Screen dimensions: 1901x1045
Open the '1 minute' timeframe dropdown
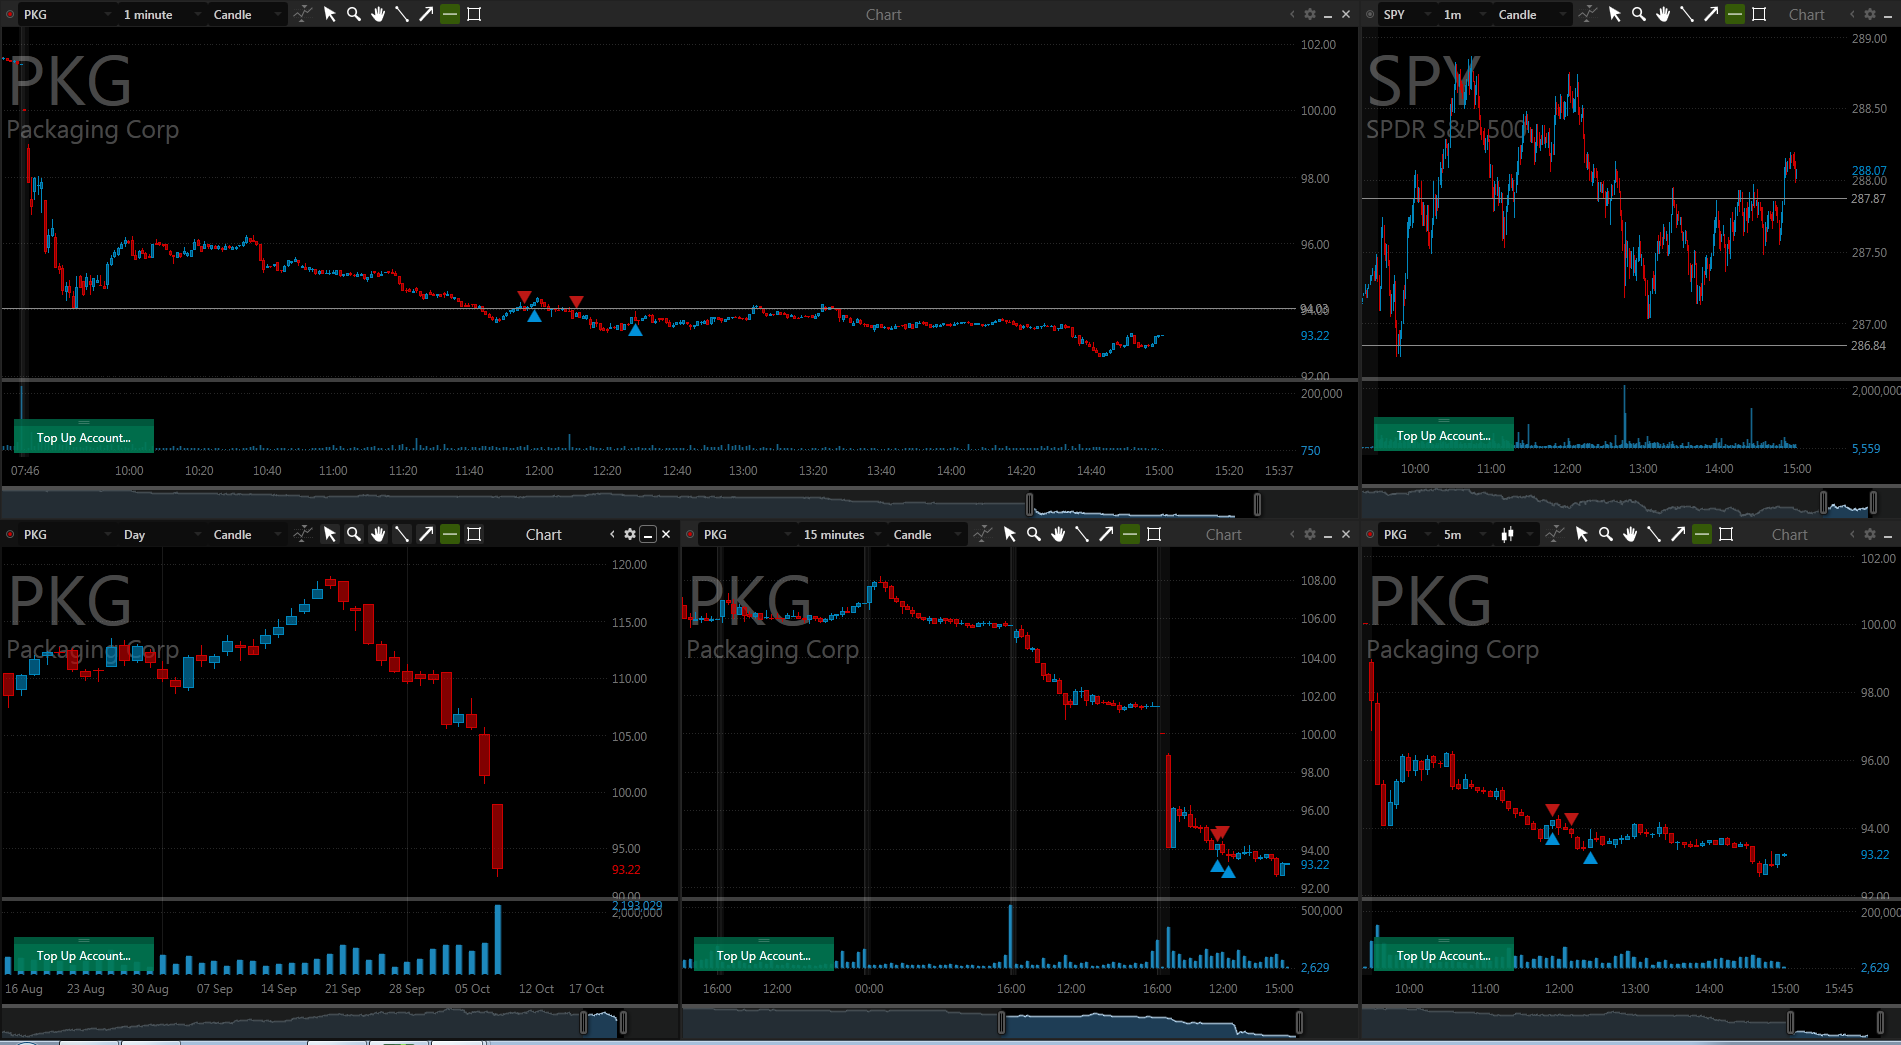point(162,14)
